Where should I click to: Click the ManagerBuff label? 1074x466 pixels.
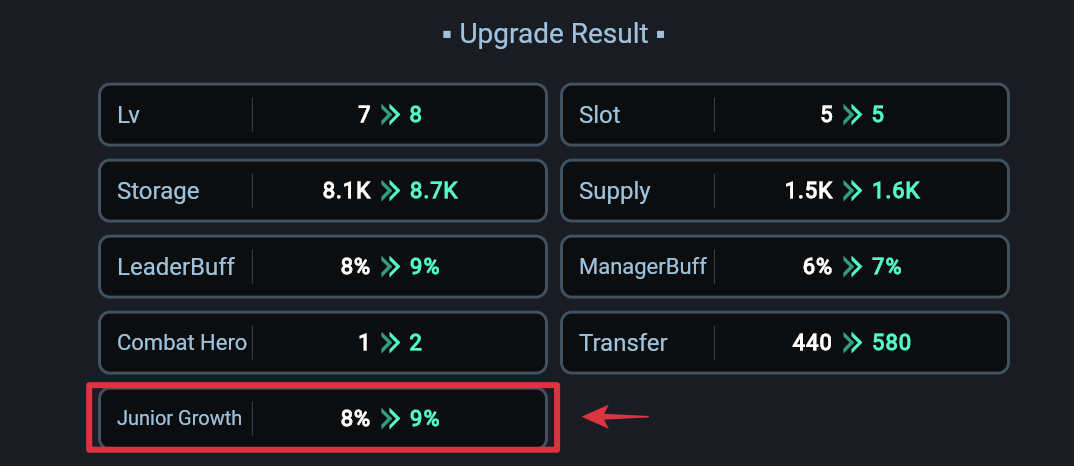[x=642, y=267]
